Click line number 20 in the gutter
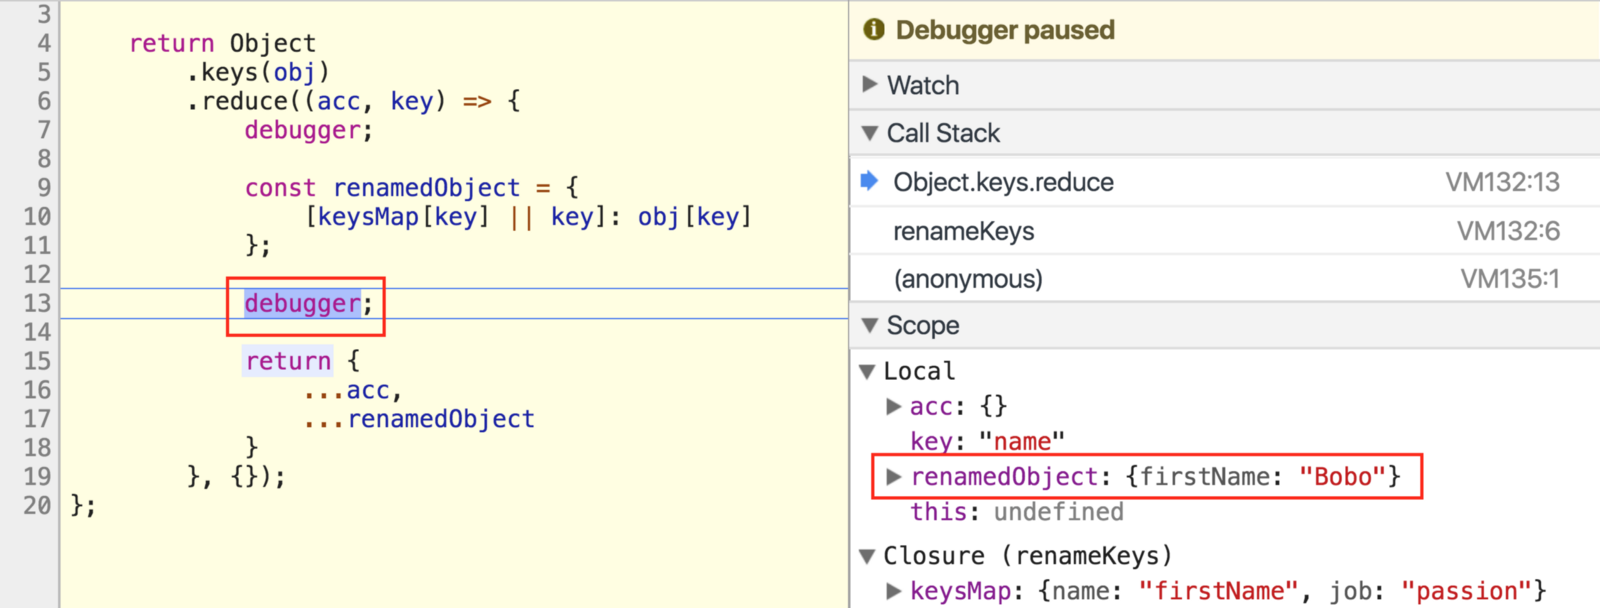This screenshot has width=1600, height=608. point(37,505)
